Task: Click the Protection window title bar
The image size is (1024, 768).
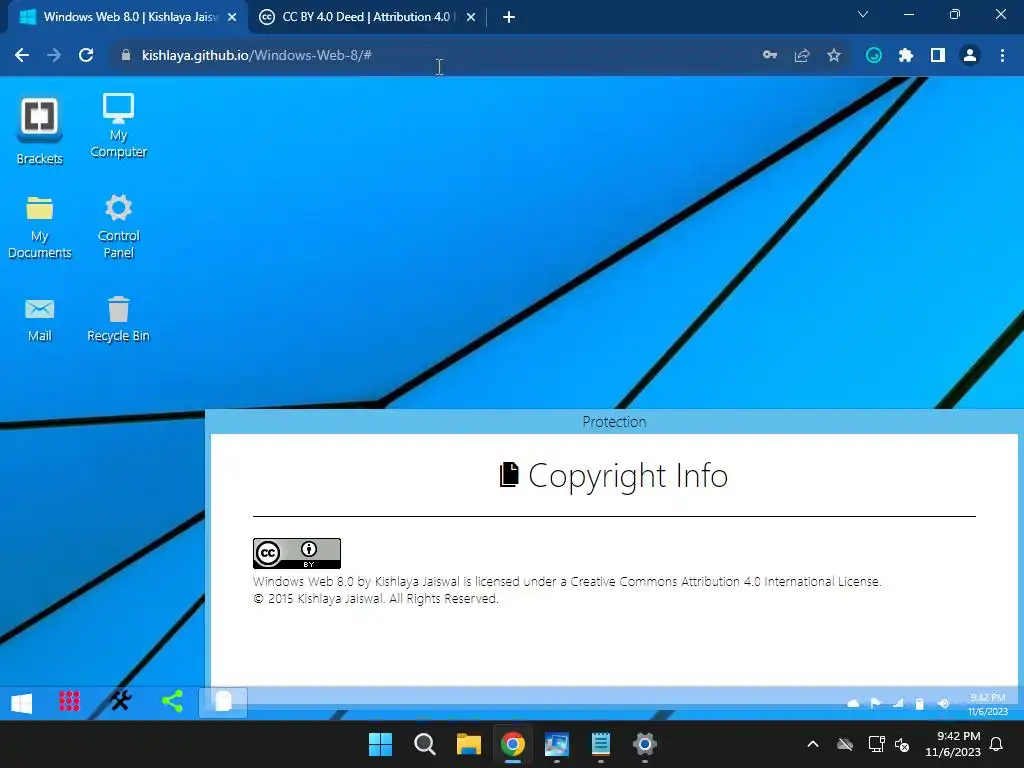Action: (614, 422)
